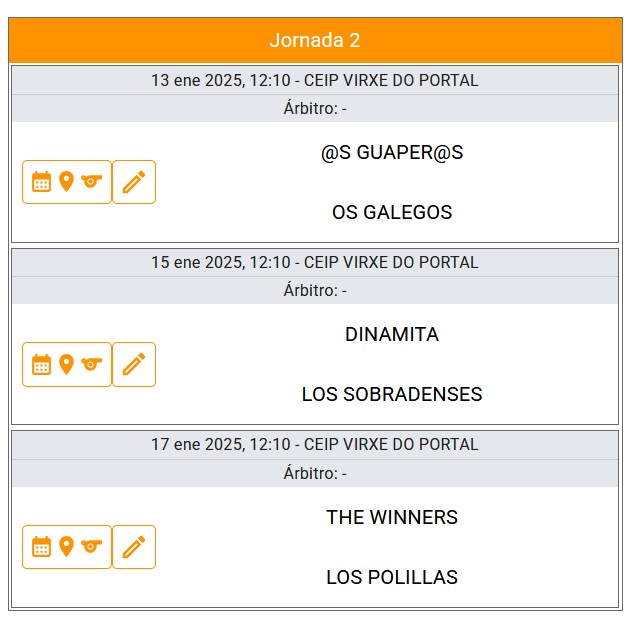Click the Jornada 2 header
Image resolution: width=631 pixels, height=619 pixels.
pos(315,40)
